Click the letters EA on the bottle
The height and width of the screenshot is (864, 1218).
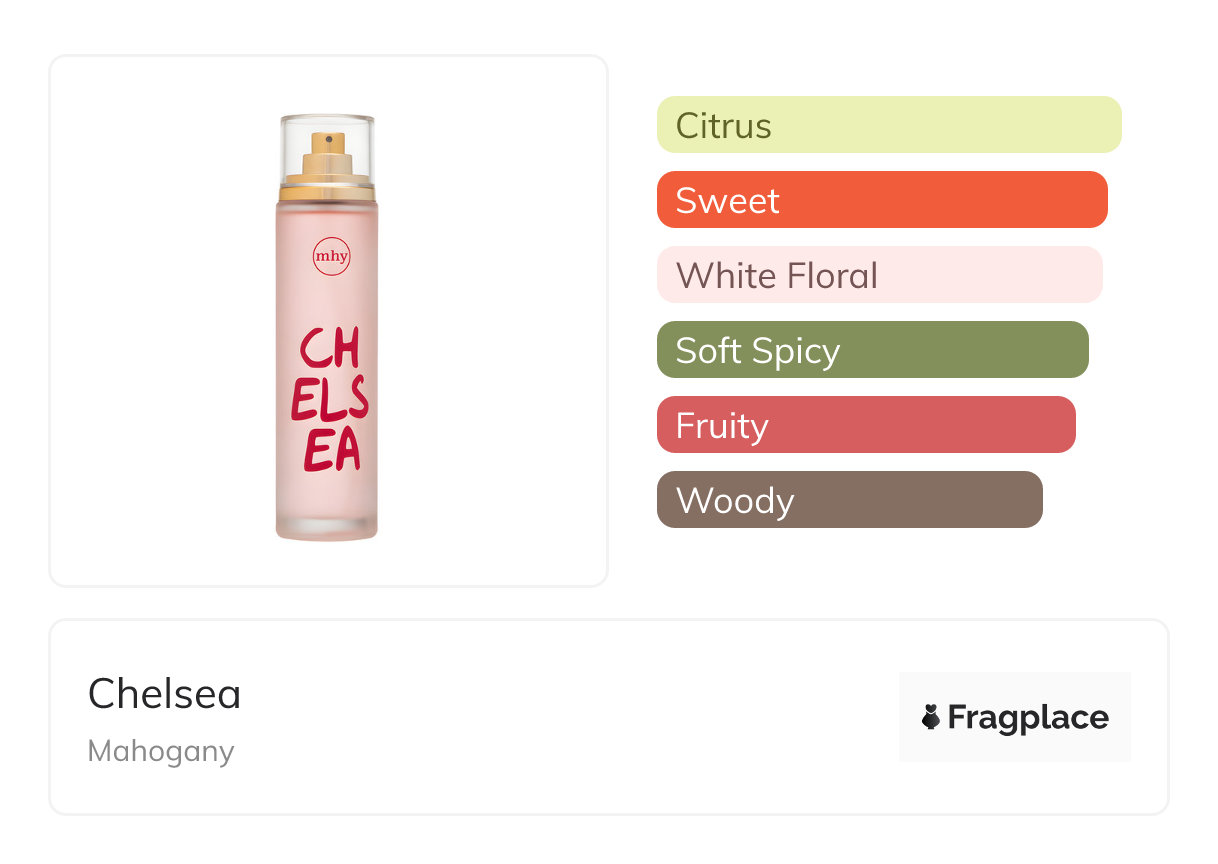332,451
